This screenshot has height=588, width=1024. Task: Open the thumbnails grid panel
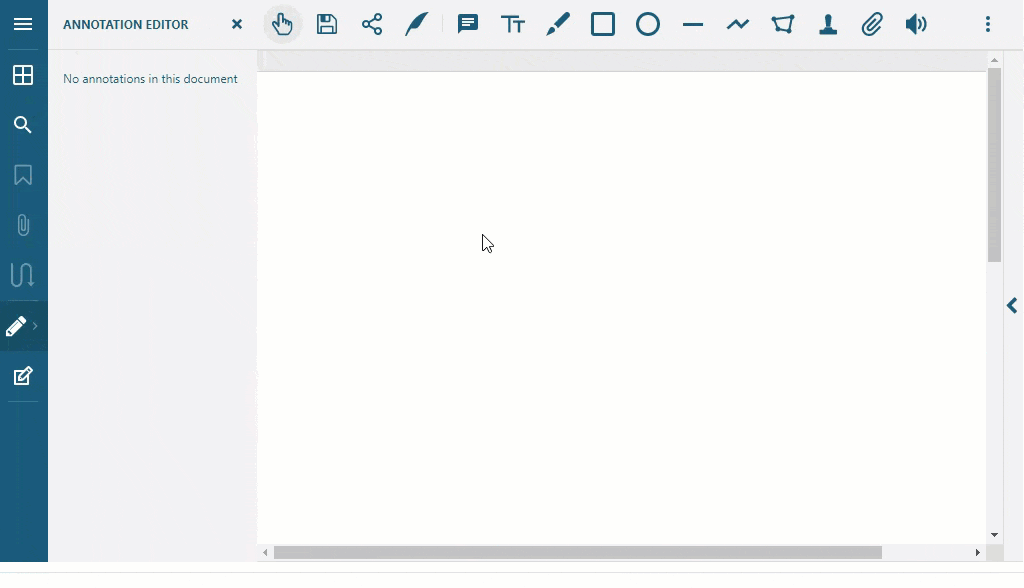pos(23,75)
